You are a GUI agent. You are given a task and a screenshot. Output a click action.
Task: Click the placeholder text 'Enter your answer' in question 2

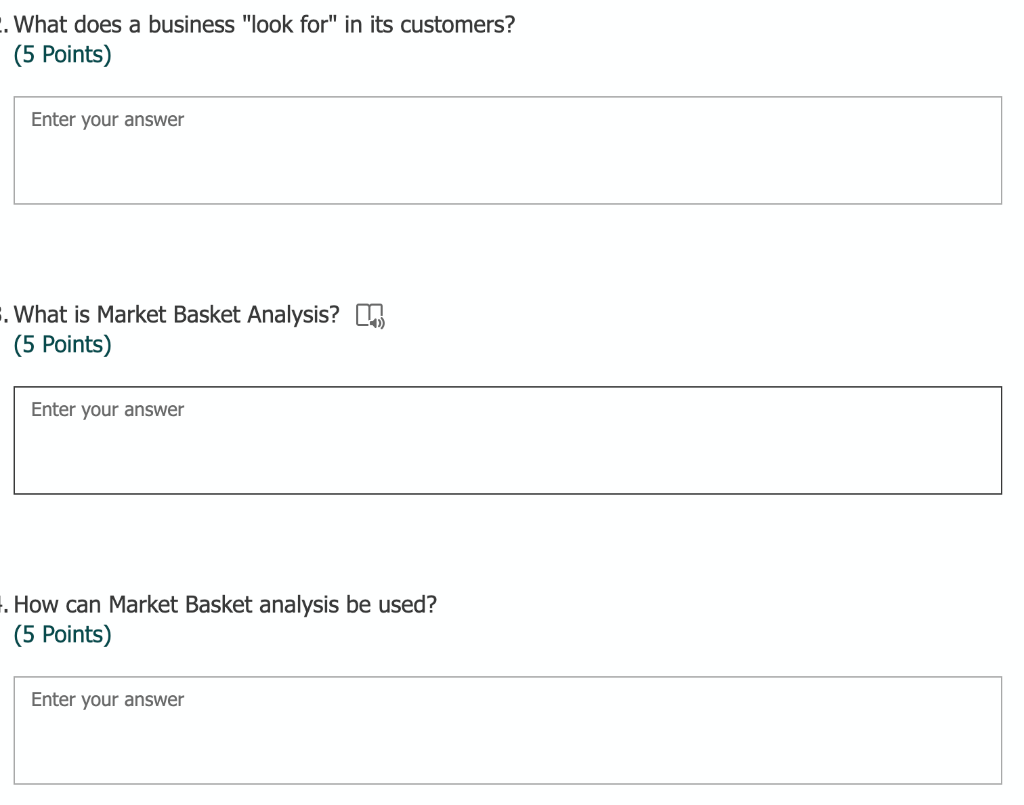click(107, 119)
